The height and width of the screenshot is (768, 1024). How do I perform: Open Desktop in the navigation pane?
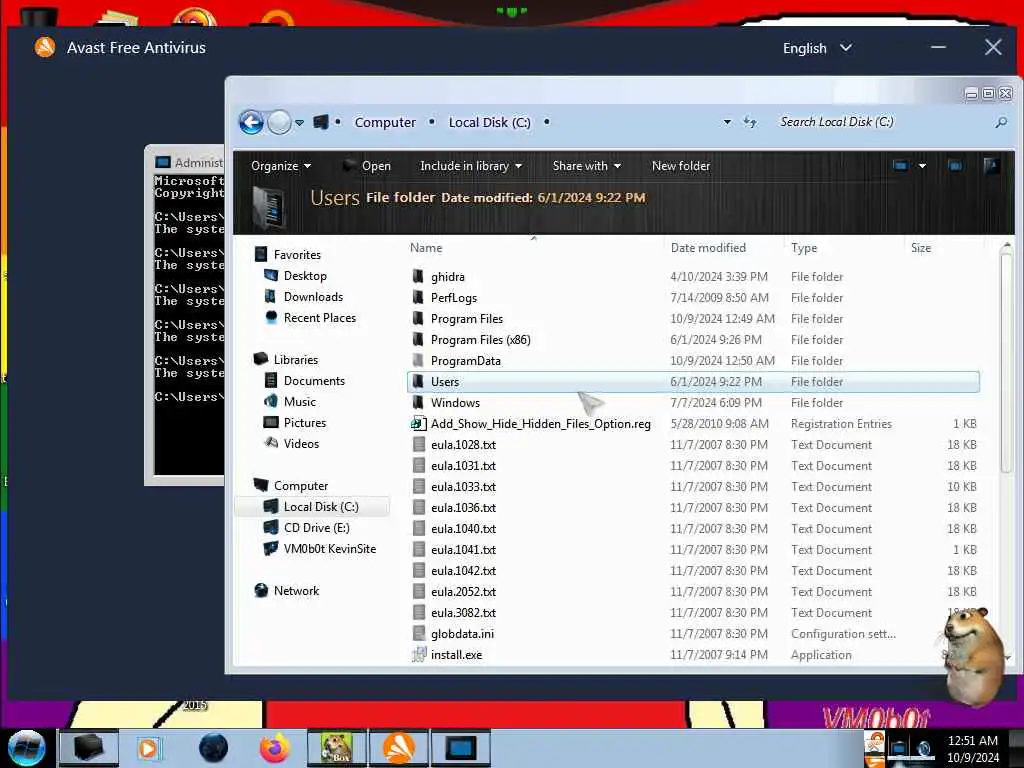(295, 276)
